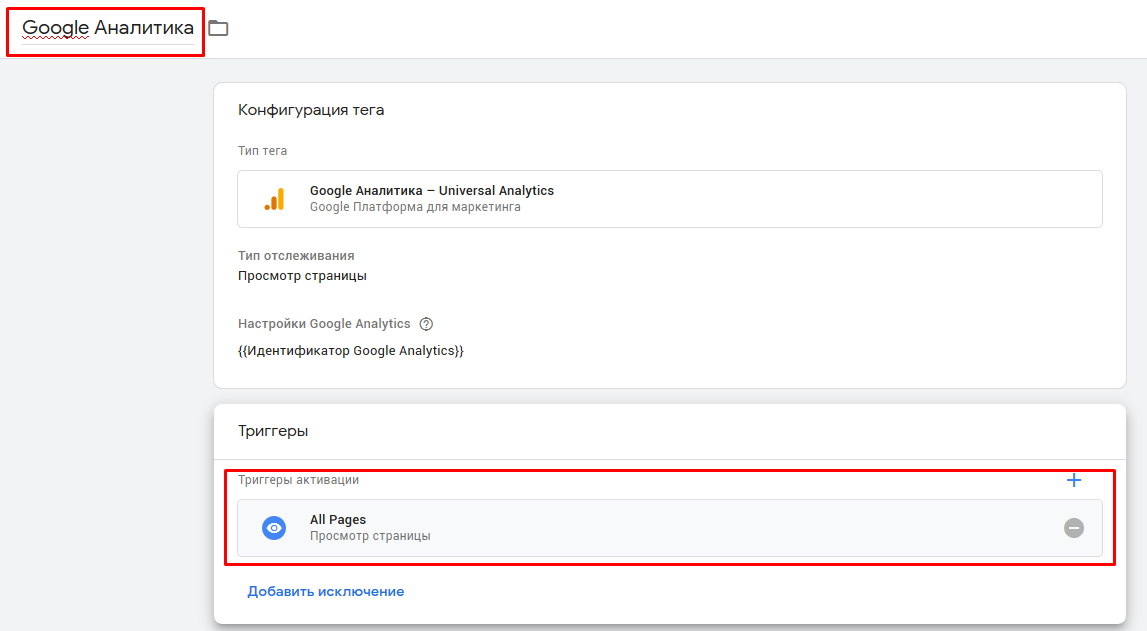Click the Конфигурация тега heading

click(x=311, y=110)
